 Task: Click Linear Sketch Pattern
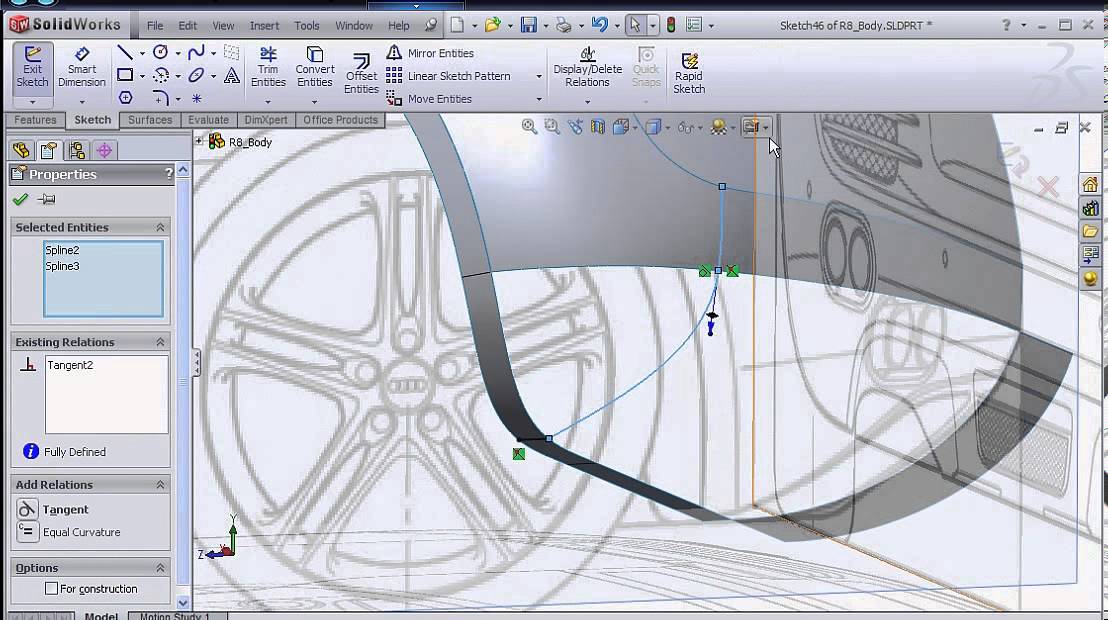tap(449, 76)
